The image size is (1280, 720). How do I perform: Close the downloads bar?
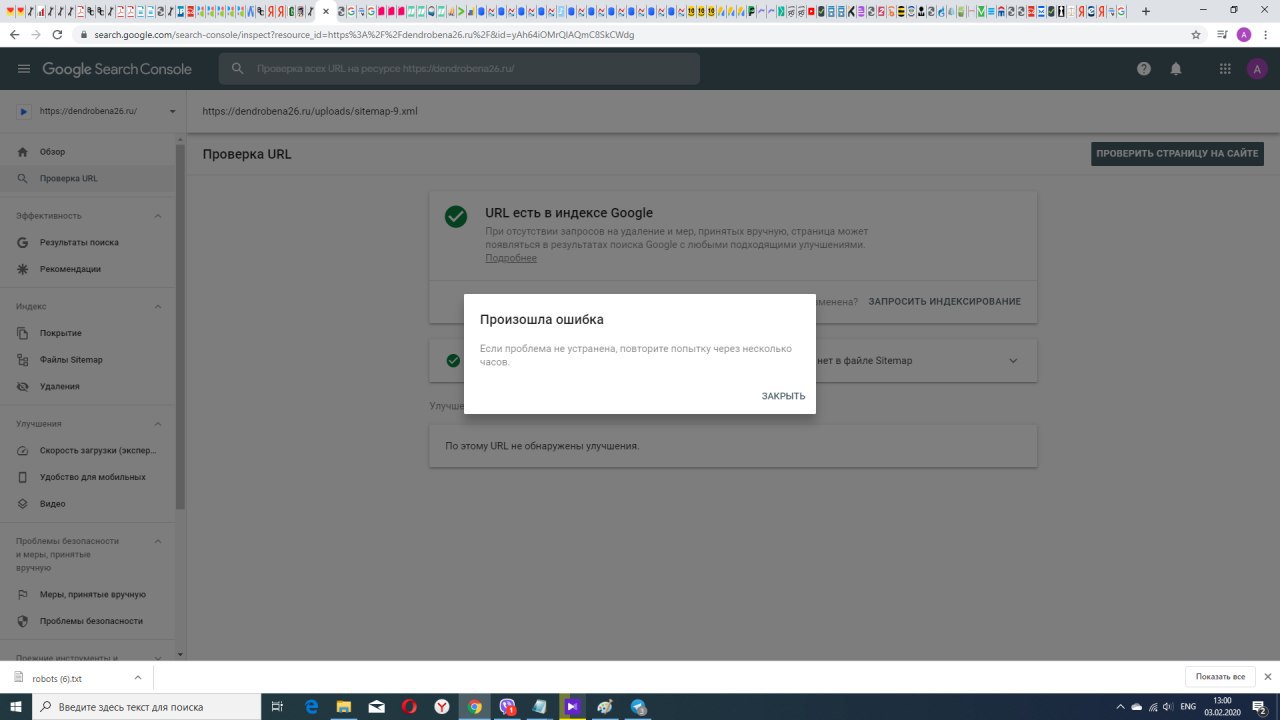click(x=1268, y=677)
